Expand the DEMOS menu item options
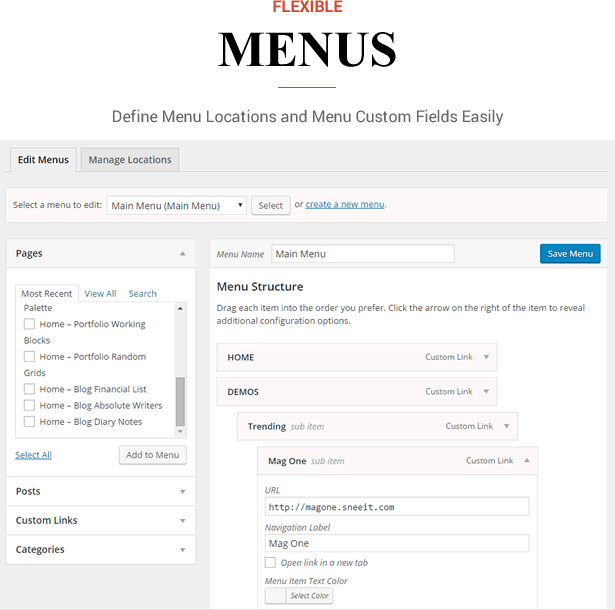The image size is (615, 610). [x=486, y=391]
